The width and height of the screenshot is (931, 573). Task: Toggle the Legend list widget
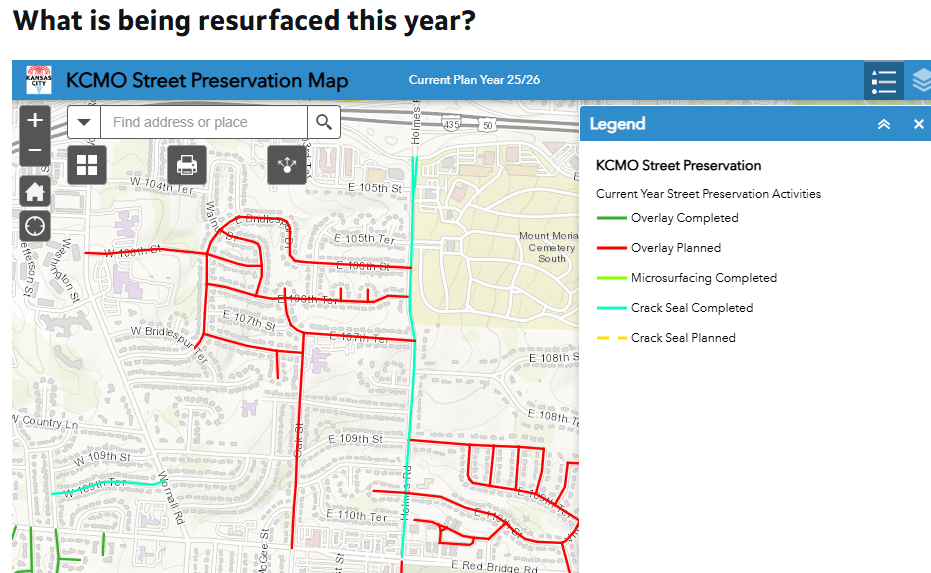point(883,81)
